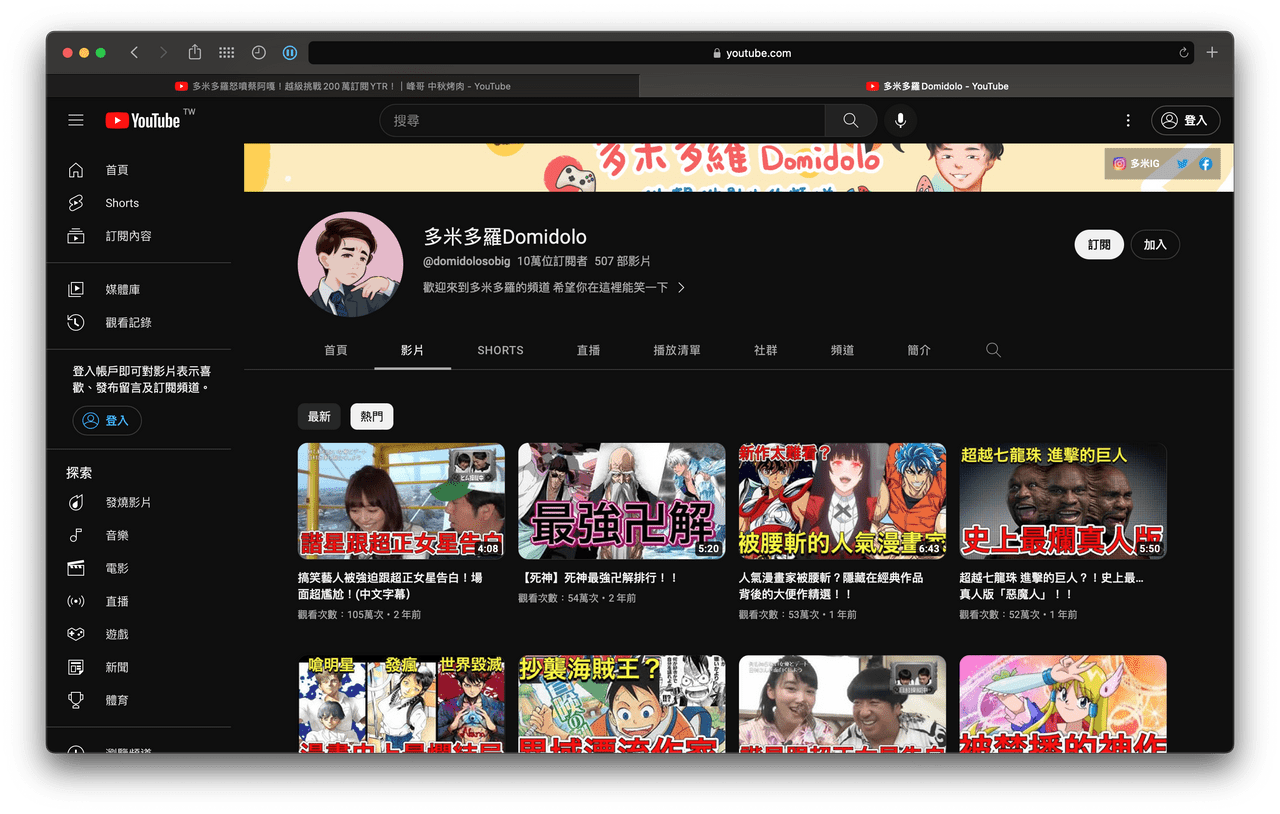
Task: Switch to the channel 直播 tab
Action: pos(588,350)
